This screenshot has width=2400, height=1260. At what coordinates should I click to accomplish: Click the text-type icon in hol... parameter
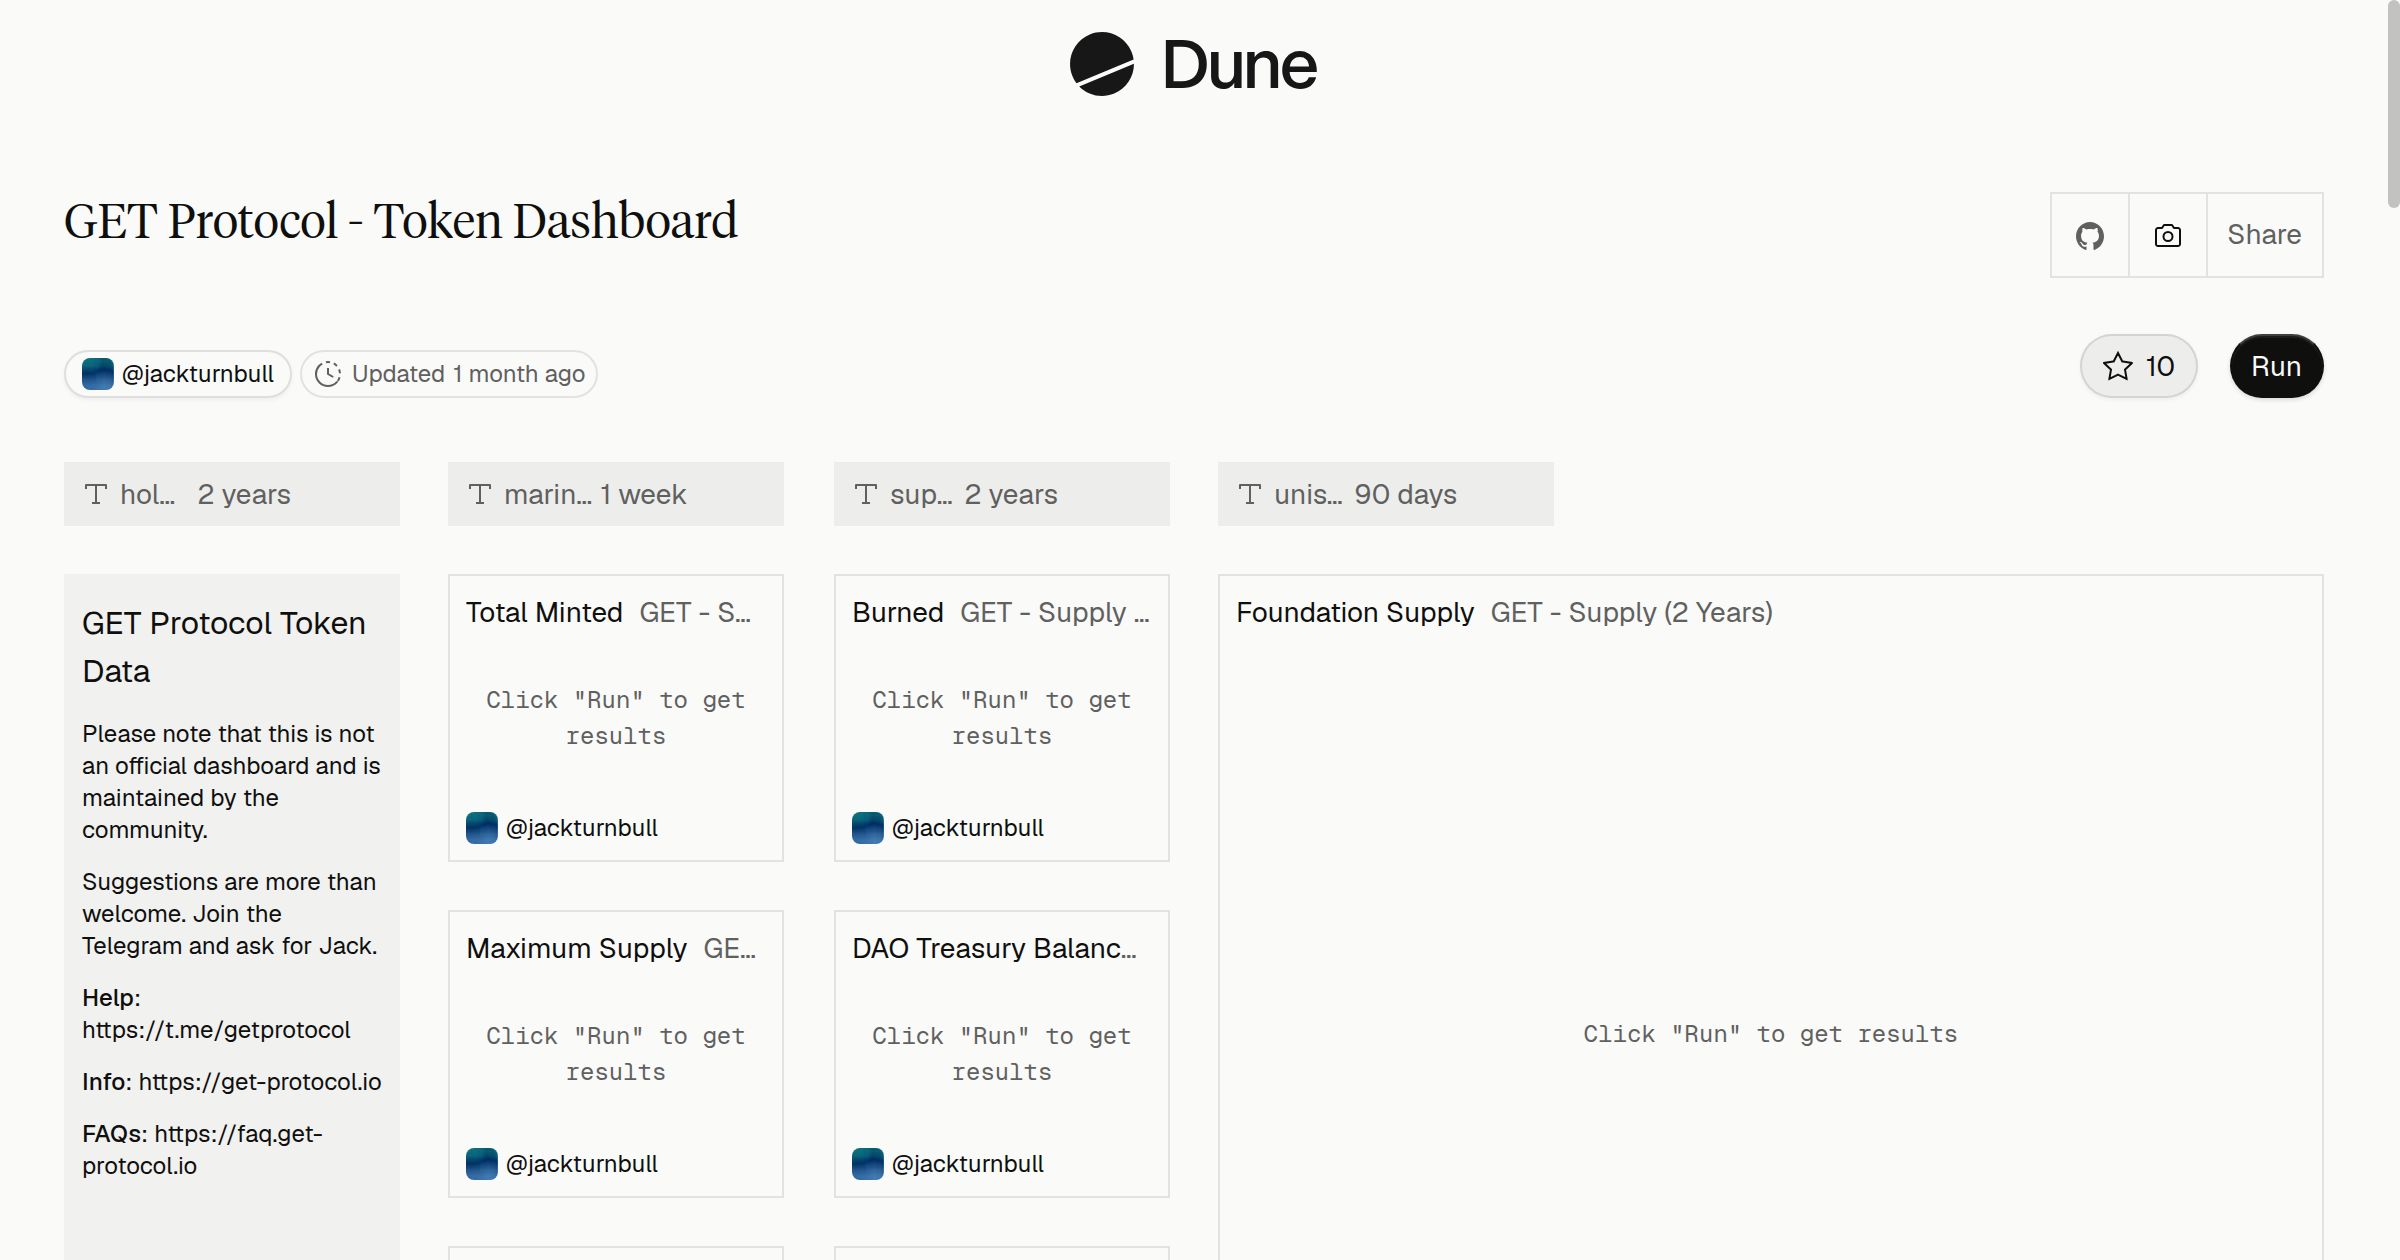pos(96,494)
